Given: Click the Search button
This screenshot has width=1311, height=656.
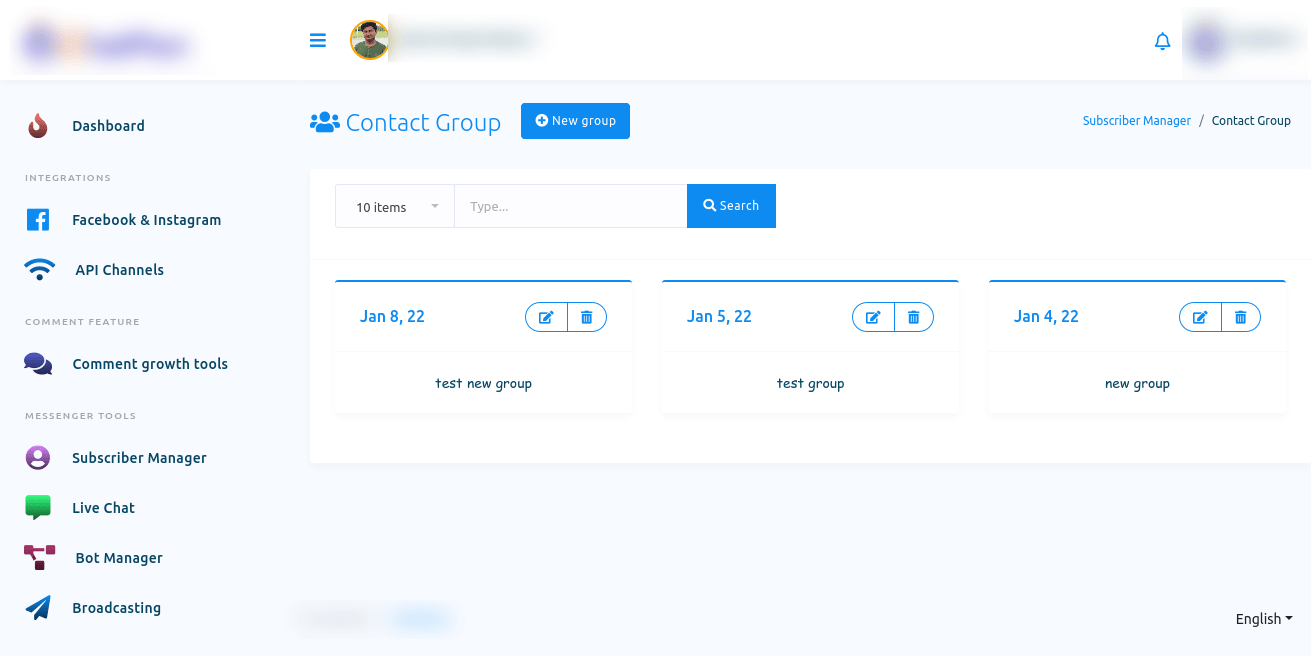Looking at the screenshot, I should [731, 206].
